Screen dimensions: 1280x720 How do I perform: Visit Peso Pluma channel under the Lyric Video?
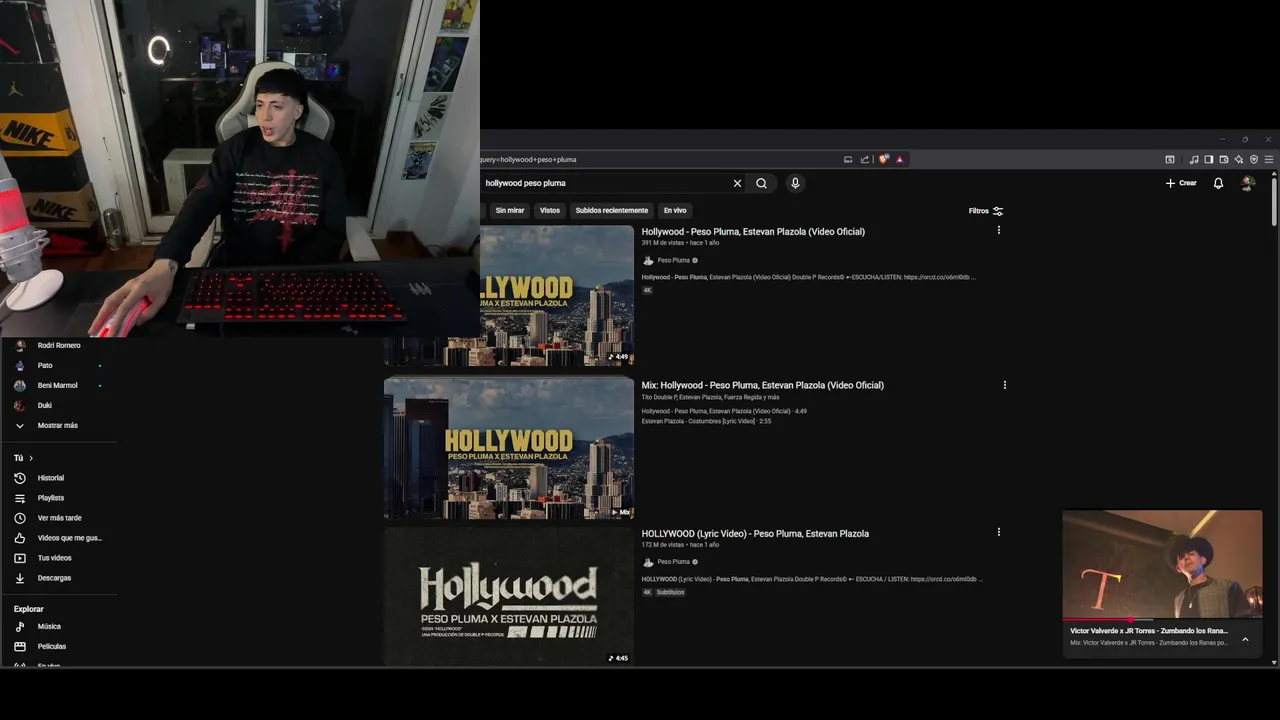673,562
